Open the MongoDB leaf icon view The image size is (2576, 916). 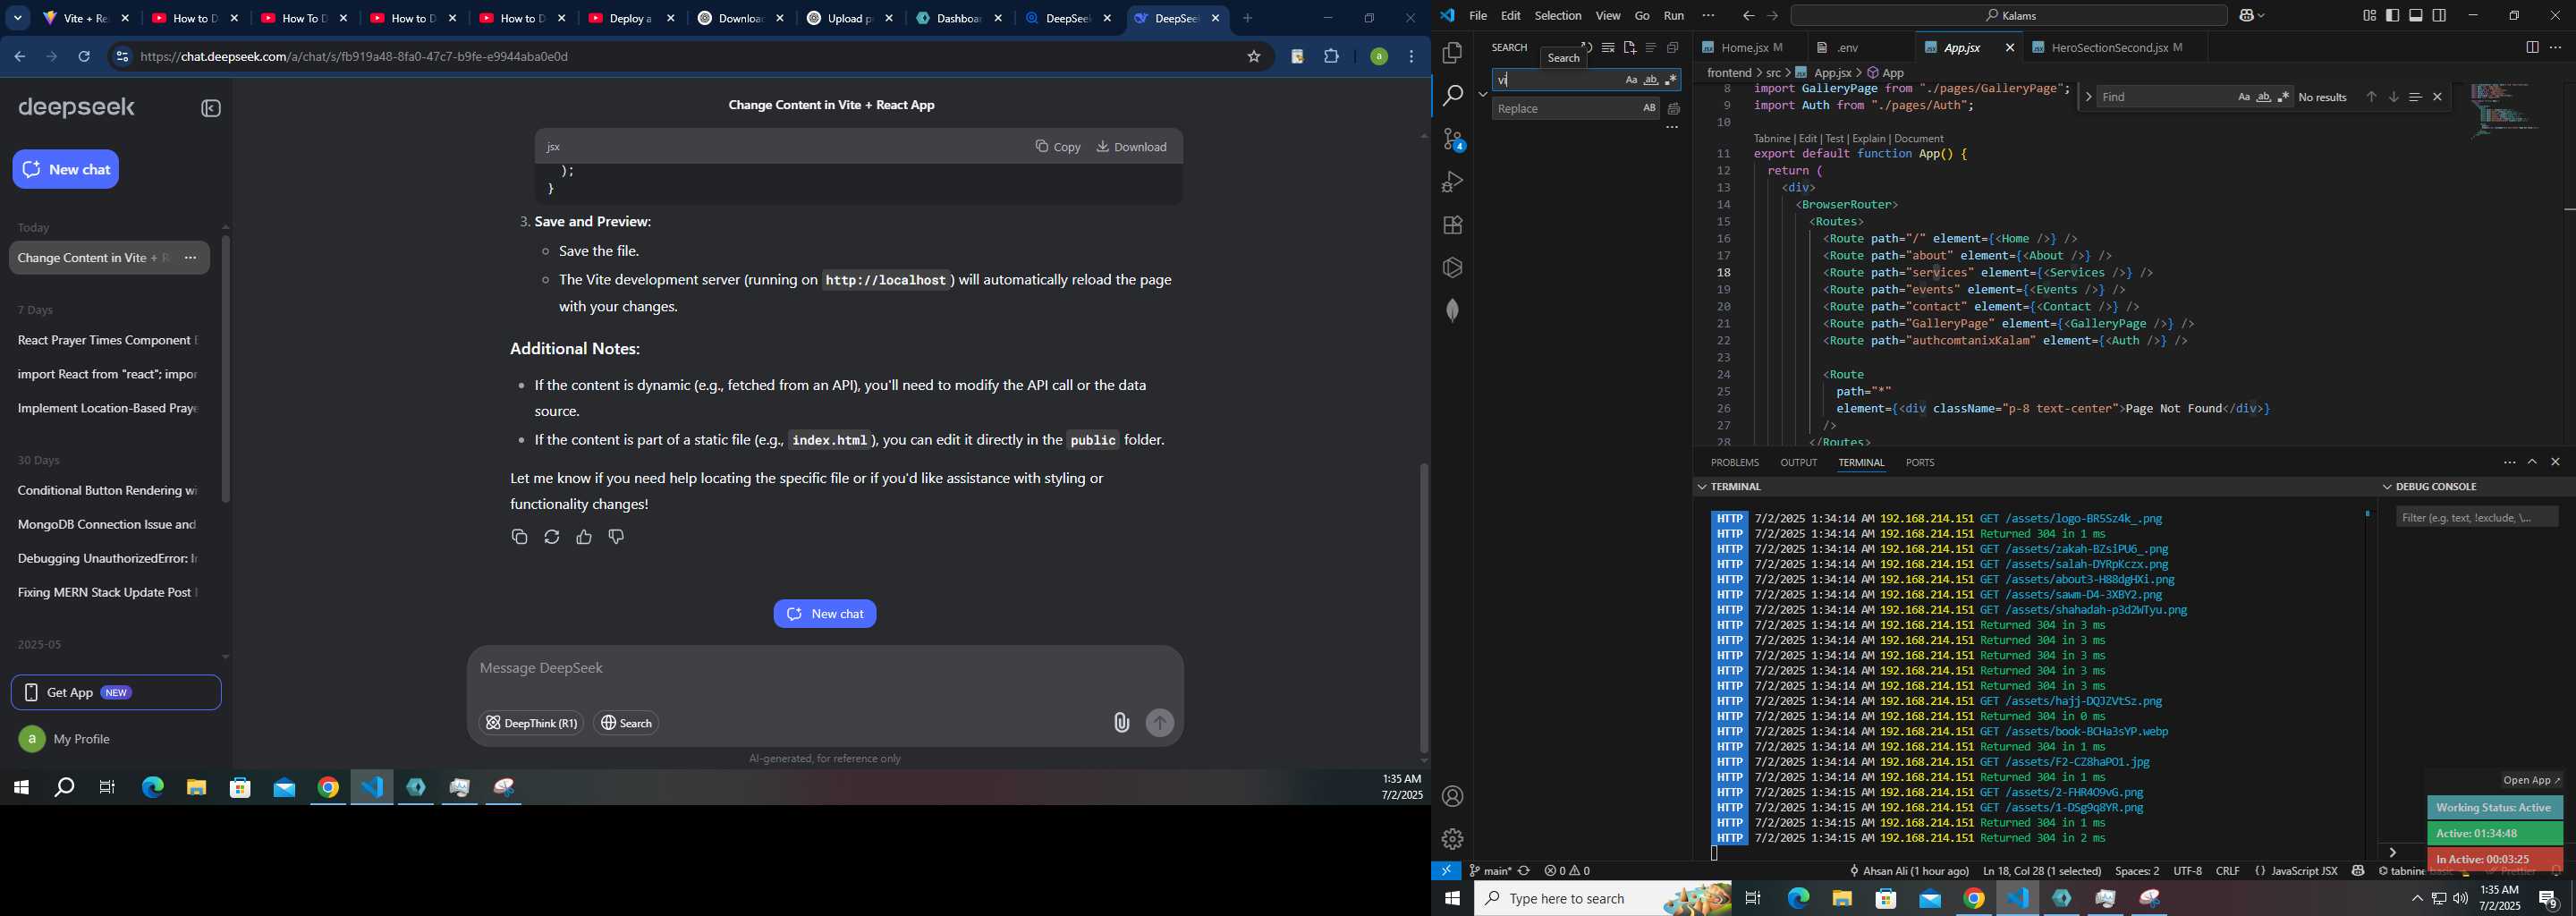[1452, 310]
